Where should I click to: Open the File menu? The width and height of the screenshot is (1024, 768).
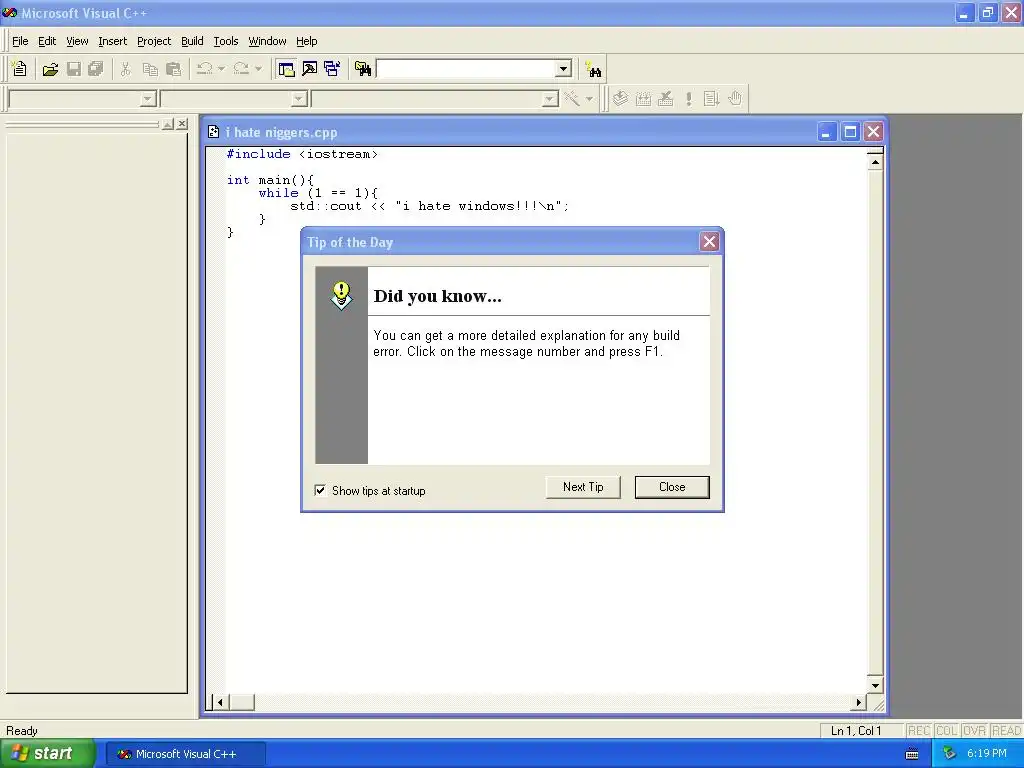[20, 41]
